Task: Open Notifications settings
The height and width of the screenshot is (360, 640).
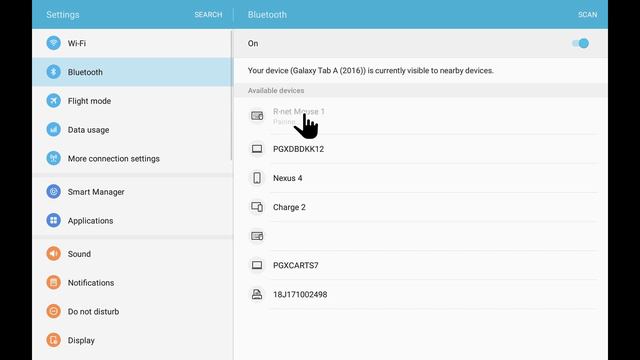Action: coord(132,282)
